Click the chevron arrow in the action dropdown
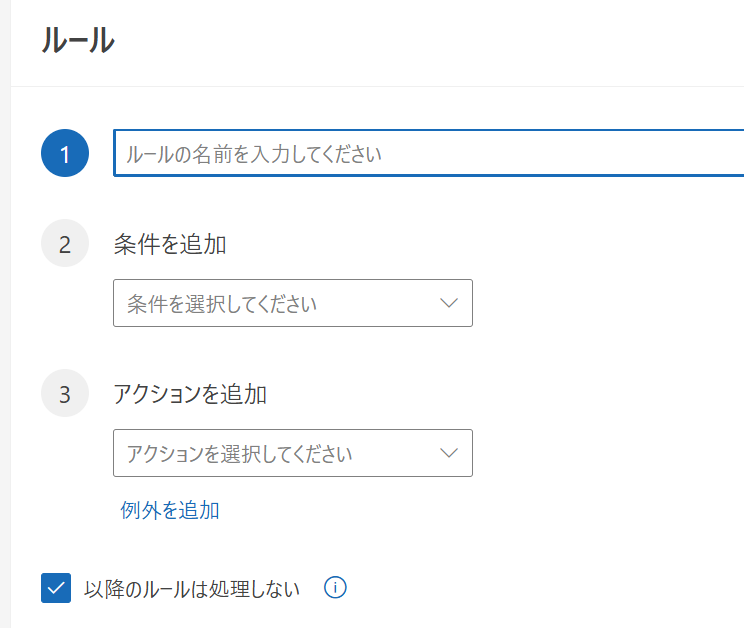744x628 pixels. click(449, 453)
